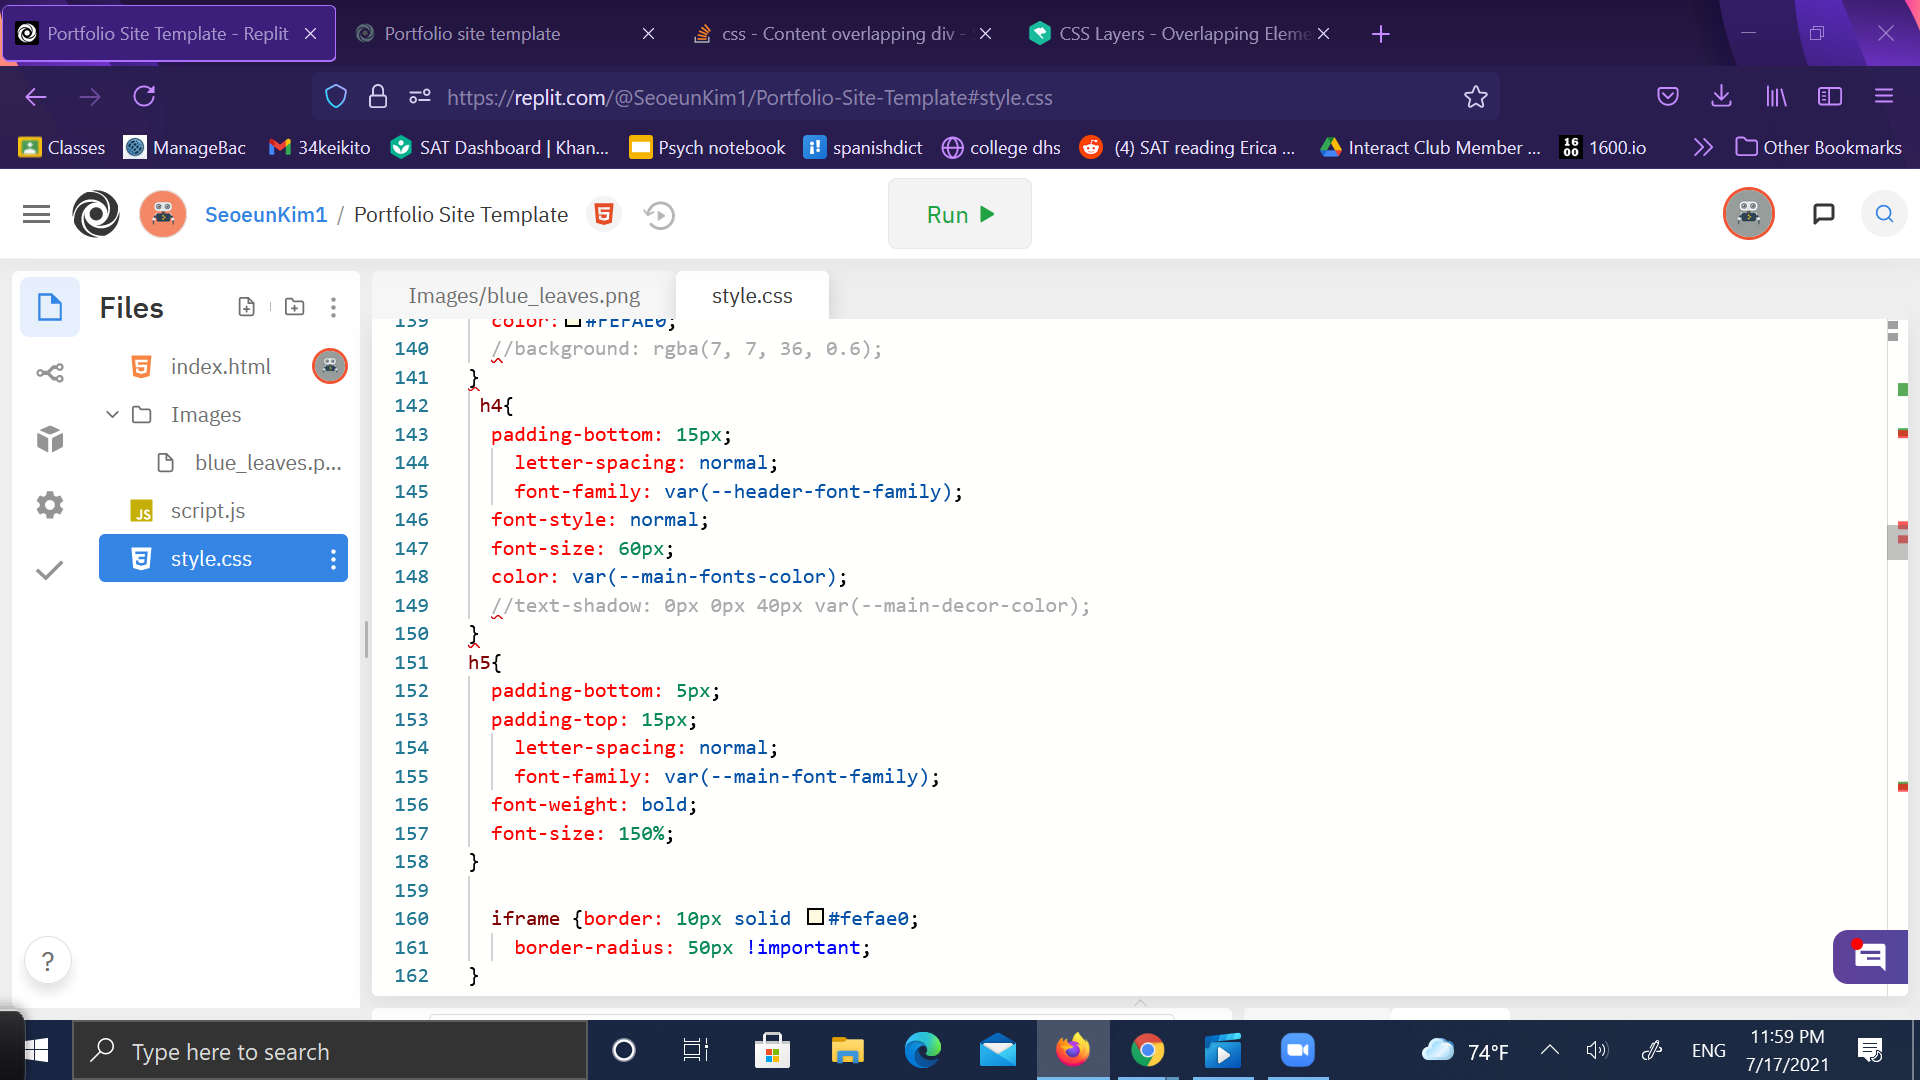Click the #fefae0 color swatch on iframe border
This screenshot has width=1920, height=1080.
pos(815,917)
